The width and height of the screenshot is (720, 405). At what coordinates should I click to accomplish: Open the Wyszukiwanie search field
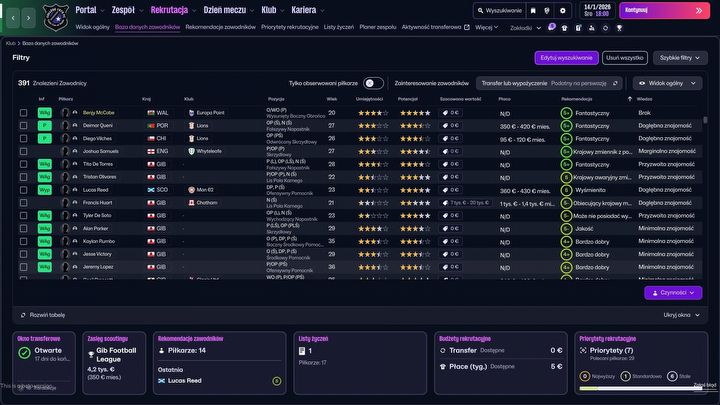coord(498,11)
